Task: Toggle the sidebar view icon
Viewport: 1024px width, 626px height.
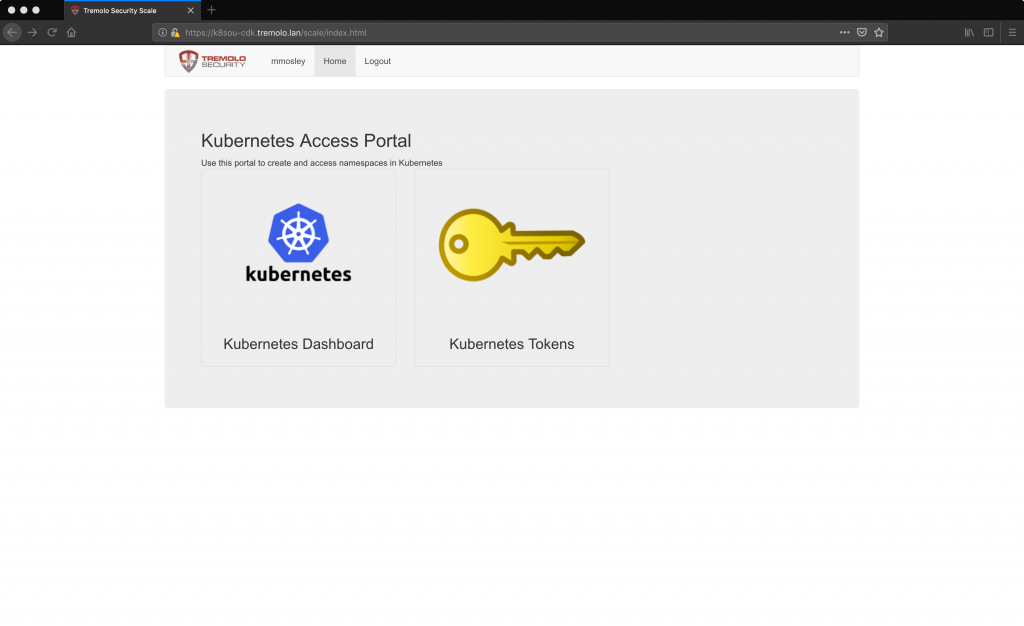Action: tap(989, 32)
